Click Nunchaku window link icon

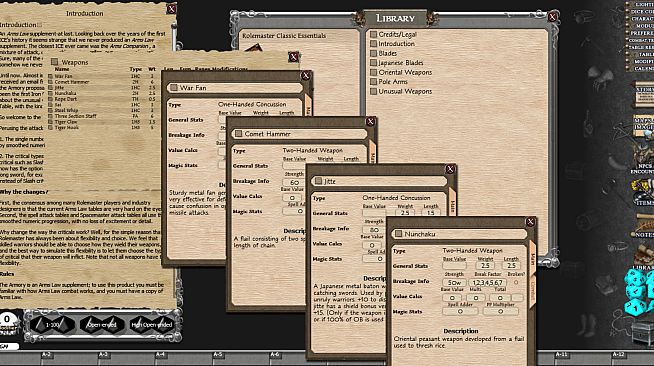coord(398,234)
